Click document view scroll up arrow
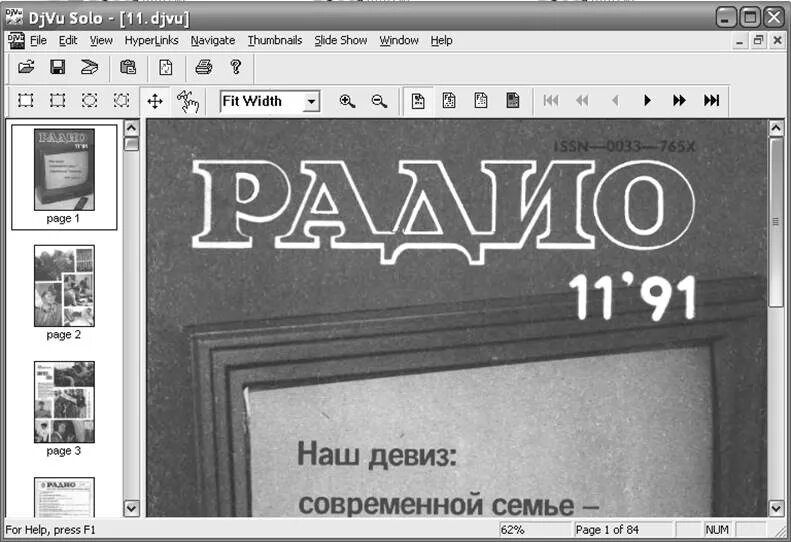 point(776,128)
